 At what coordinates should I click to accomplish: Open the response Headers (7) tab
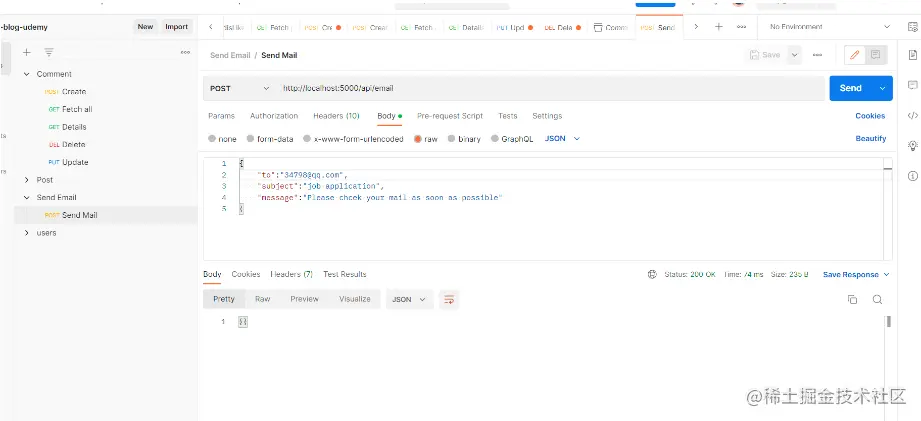(291, 274)
